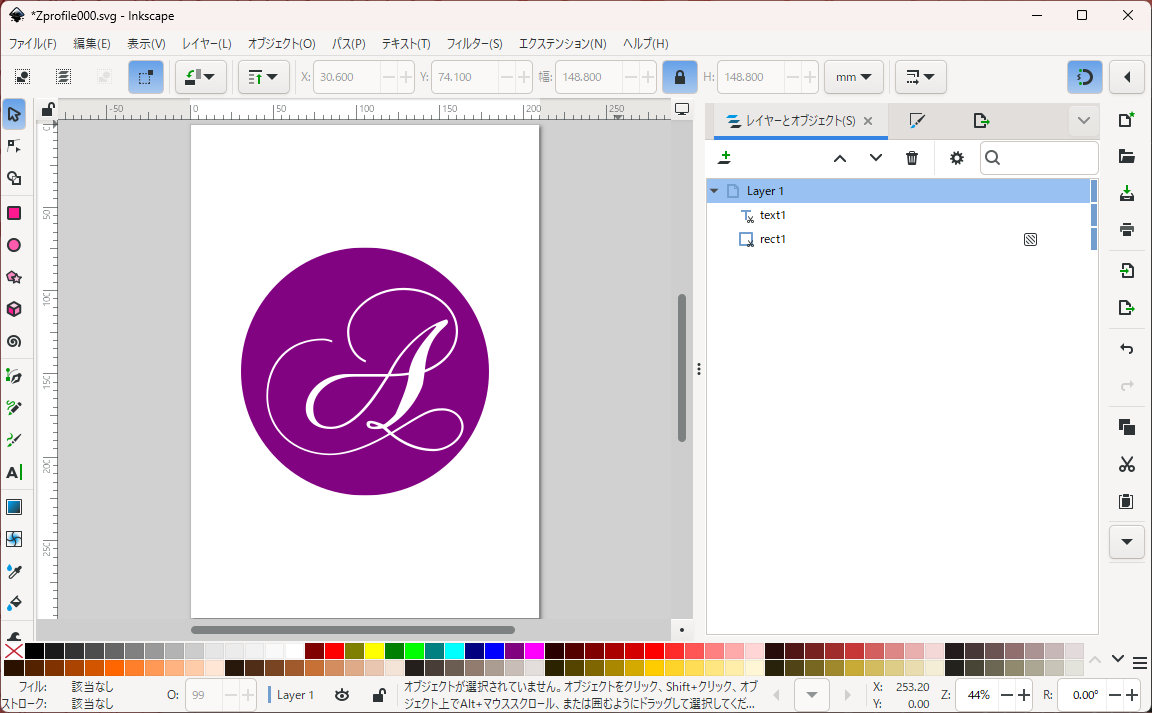
Task: Toggle Layer 1 lock in status bar
Action: (379, 695)
